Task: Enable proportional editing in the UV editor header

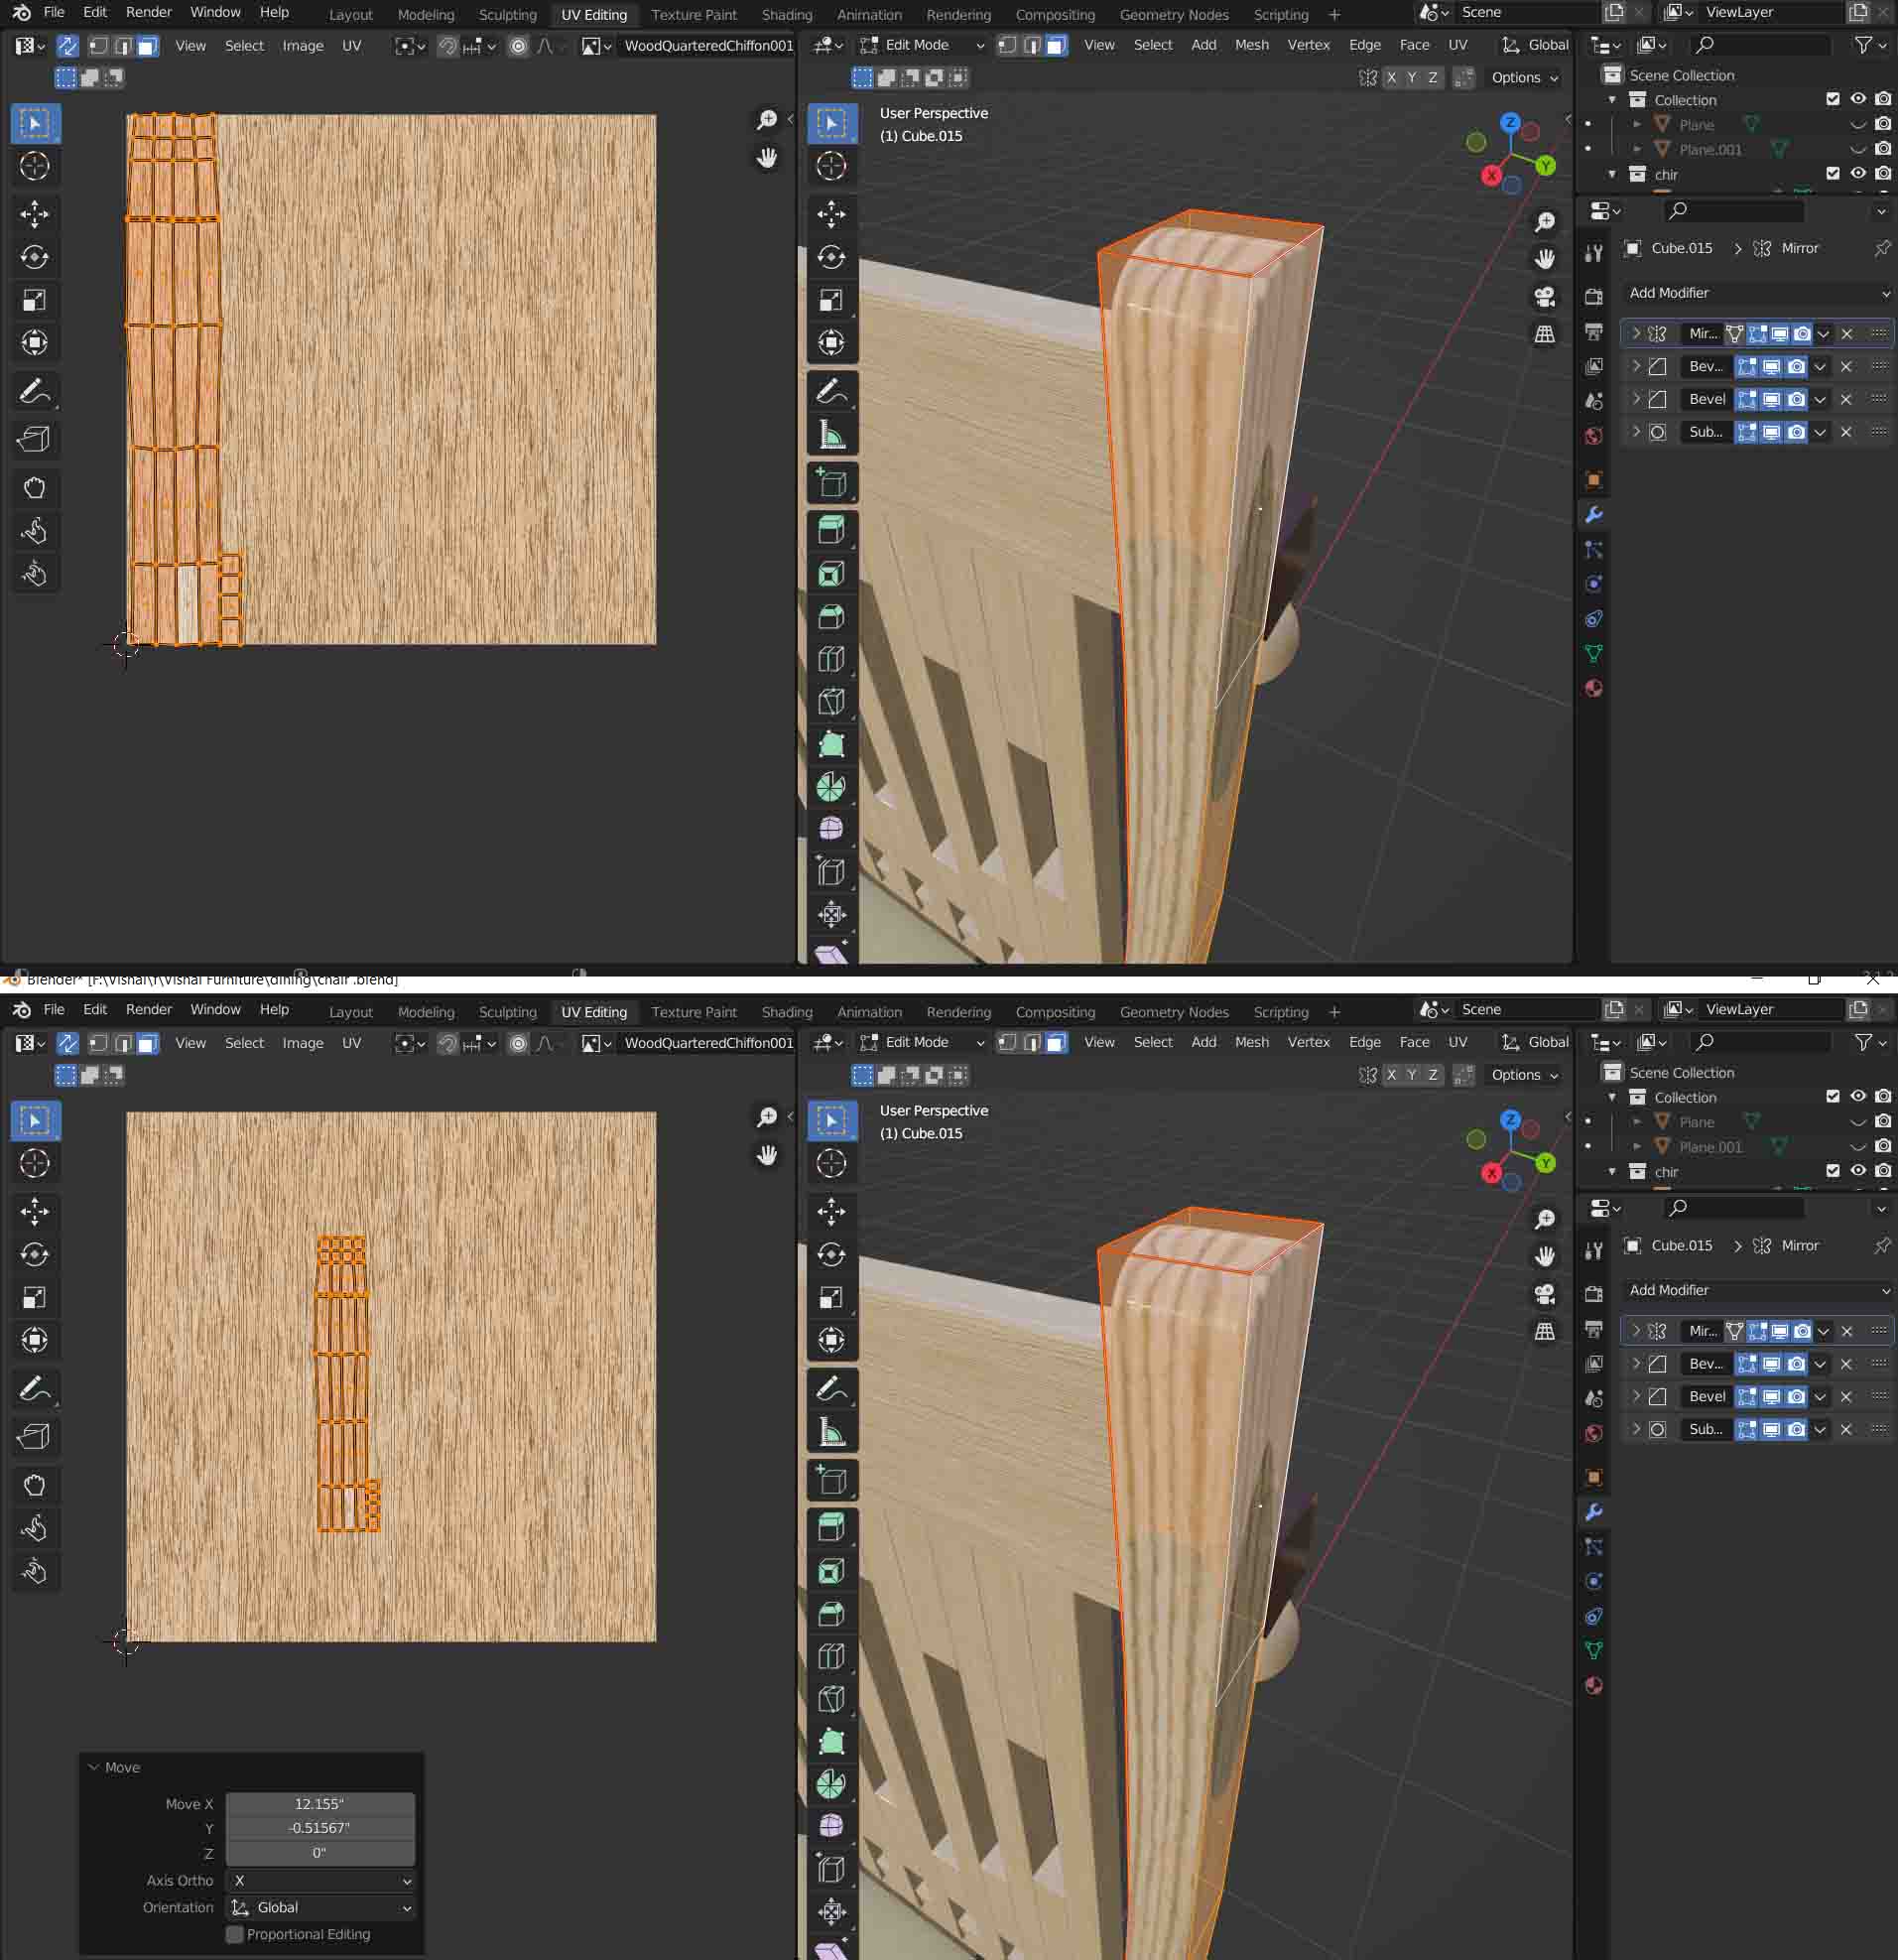Action: point(518,46)
